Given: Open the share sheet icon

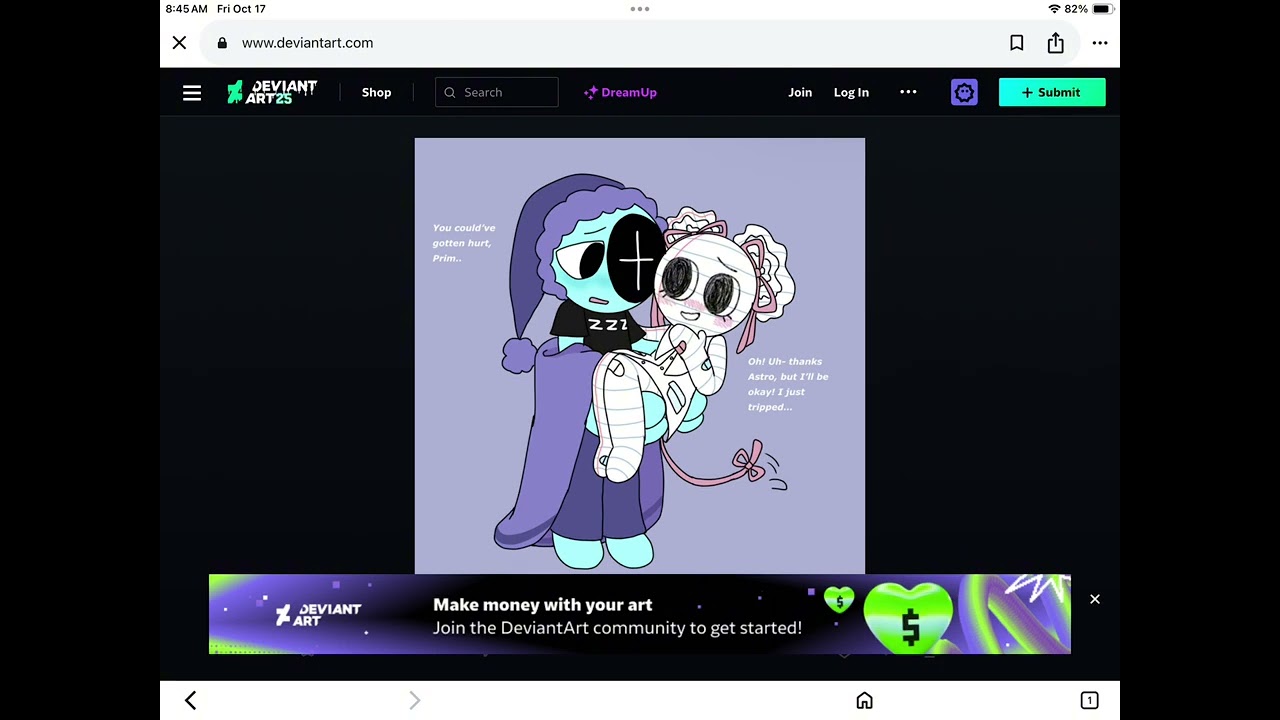Looking at the screenshot, I should (1056, 43).
